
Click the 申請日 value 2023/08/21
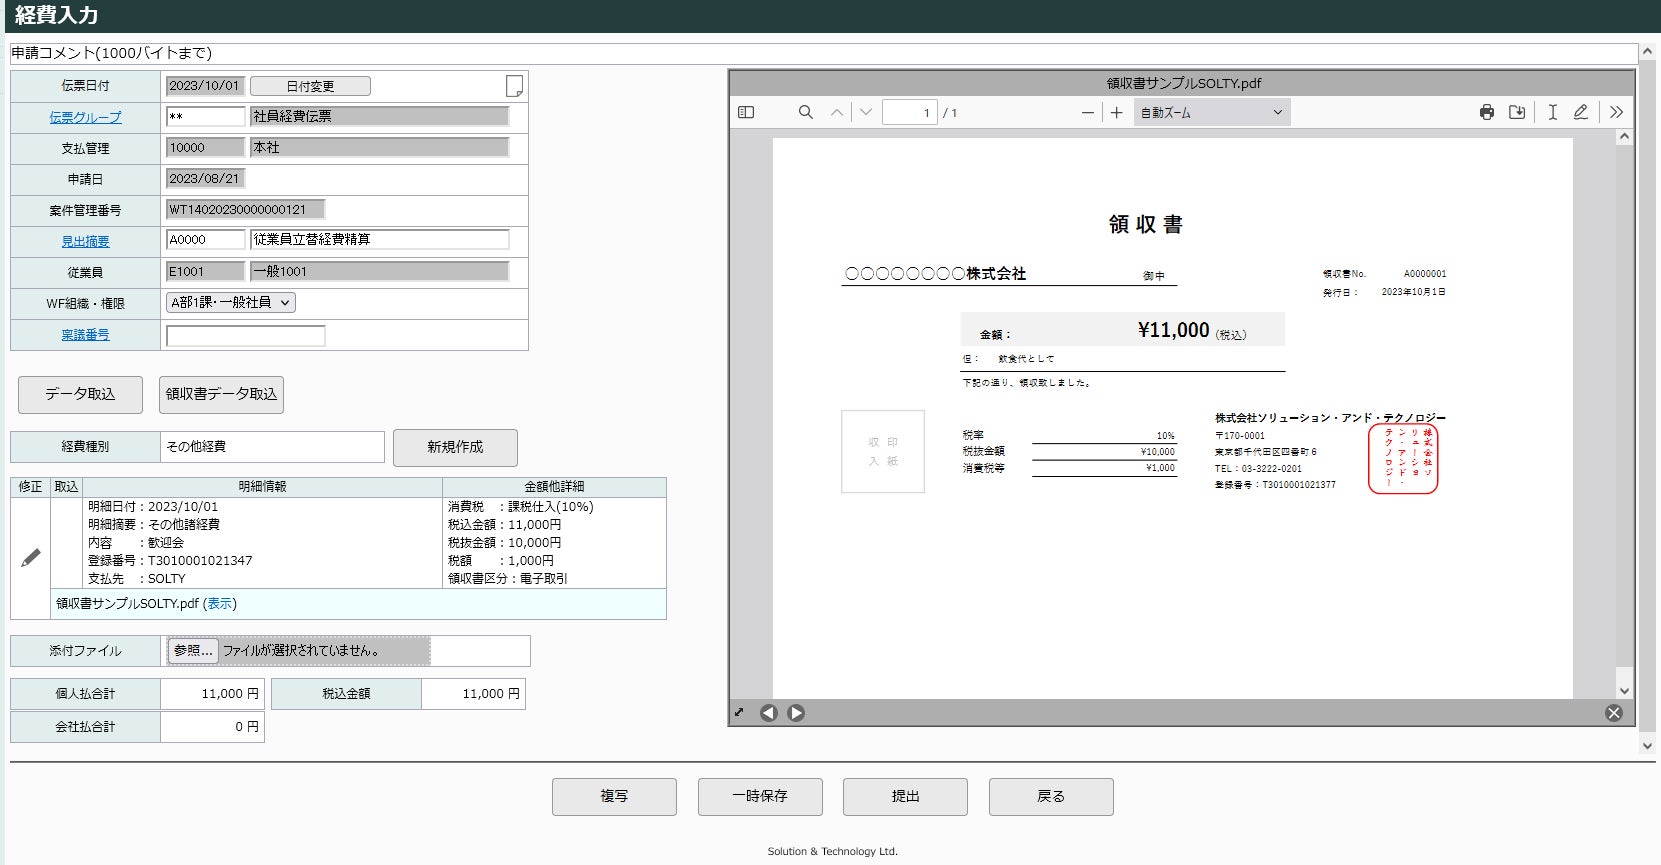[205, 179]
